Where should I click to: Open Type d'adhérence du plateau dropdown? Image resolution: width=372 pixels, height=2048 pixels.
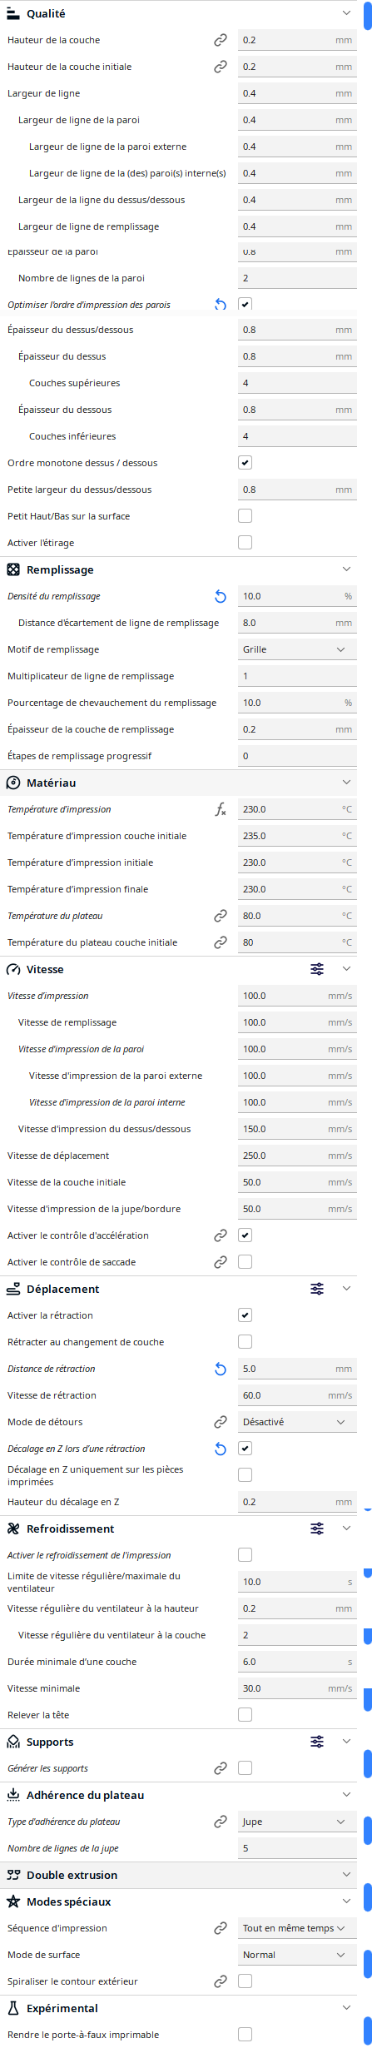297,1822
